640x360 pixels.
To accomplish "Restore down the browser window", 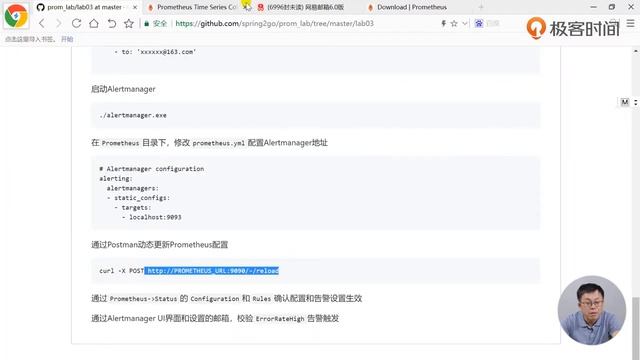I will click(611, 7).
